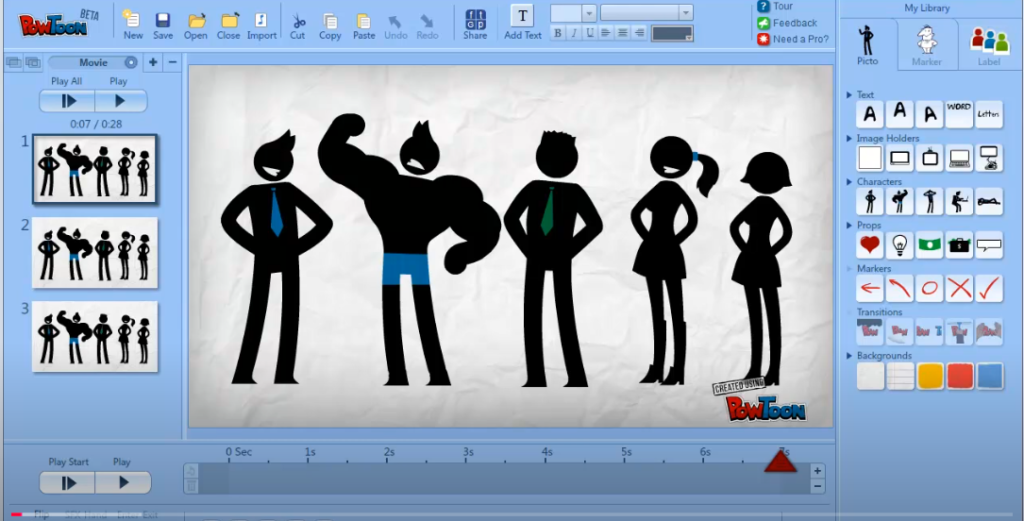Viewport: 1024px width, 521px height.
Task: Collapse the Characters section in library
Action: [x=849, y=182]
